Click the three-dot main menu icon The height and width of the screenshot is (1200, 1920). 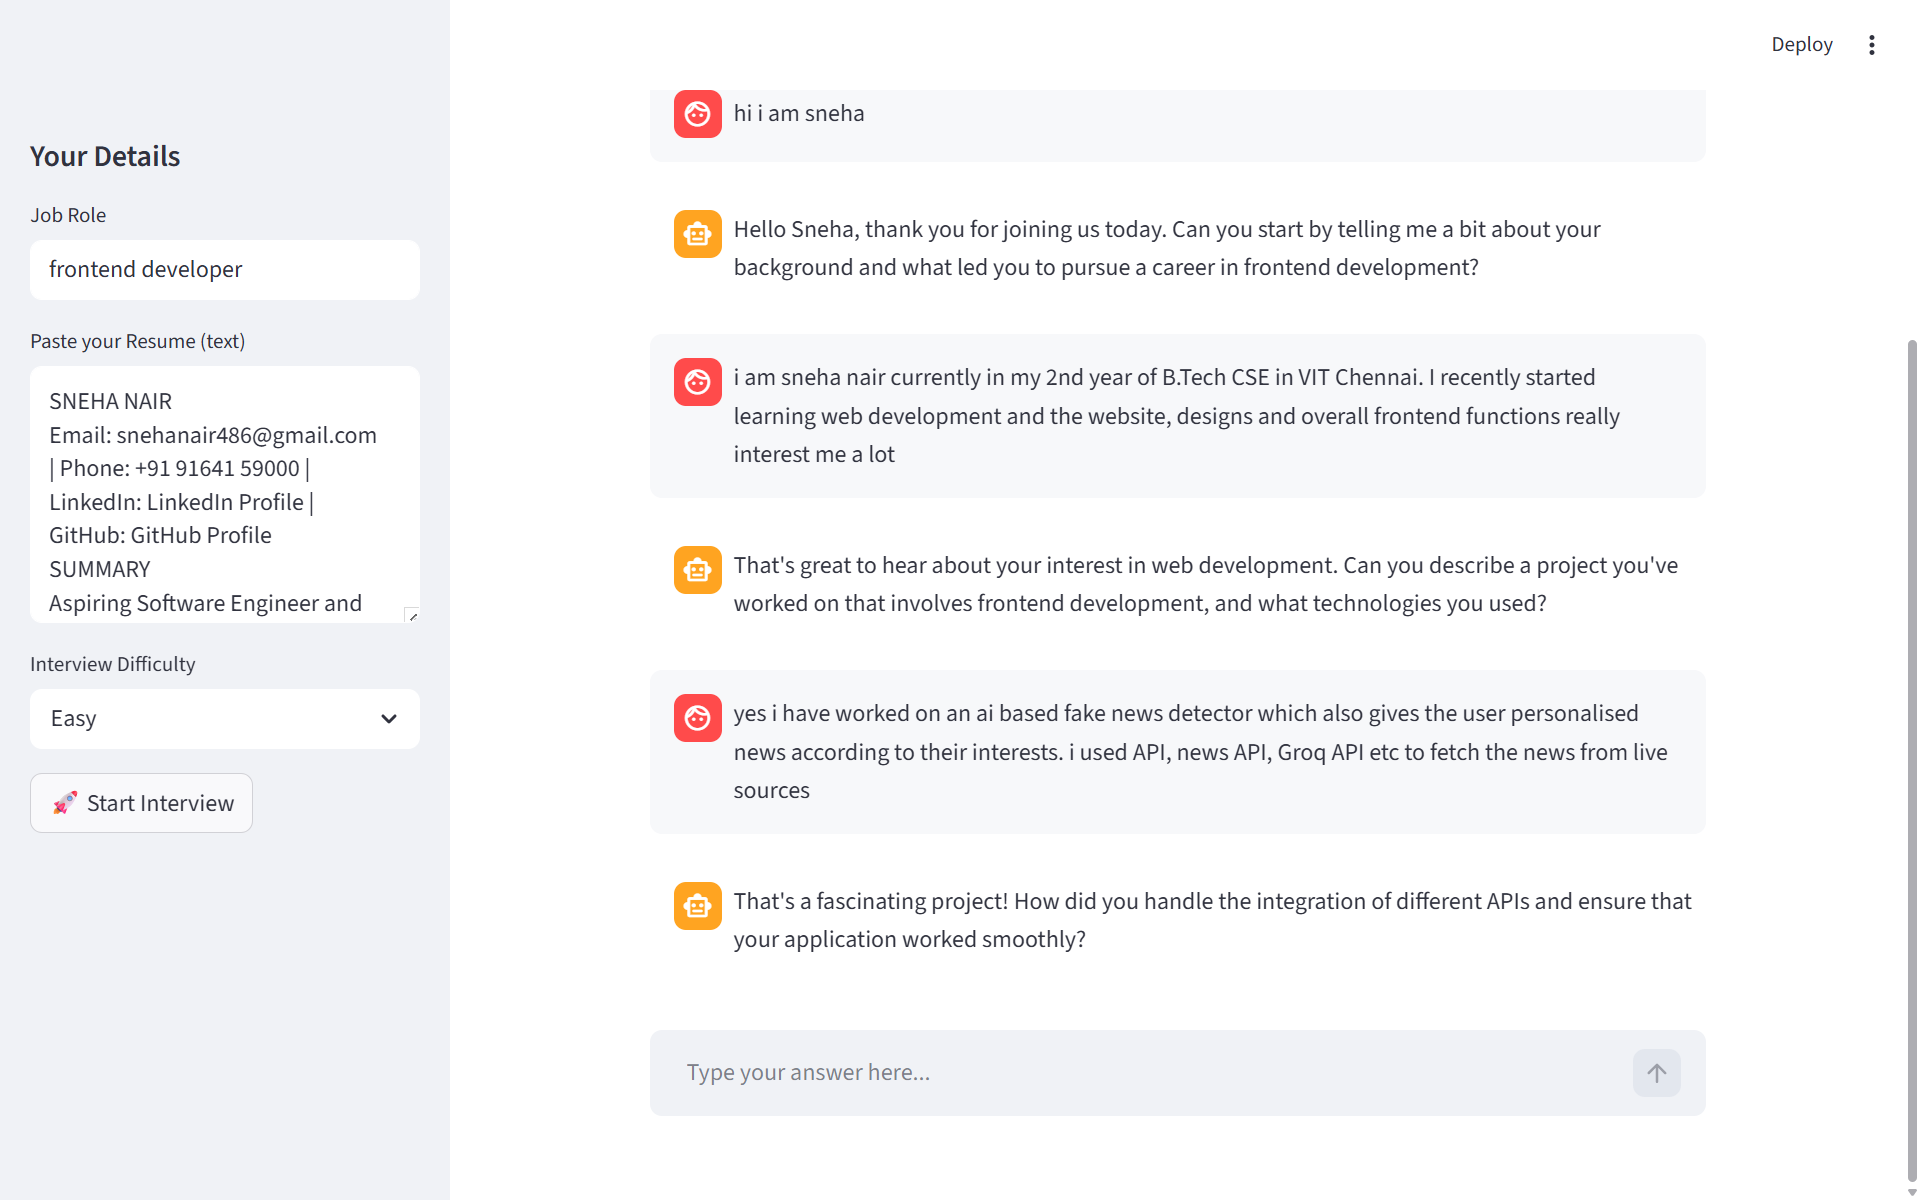point(1872,45)
